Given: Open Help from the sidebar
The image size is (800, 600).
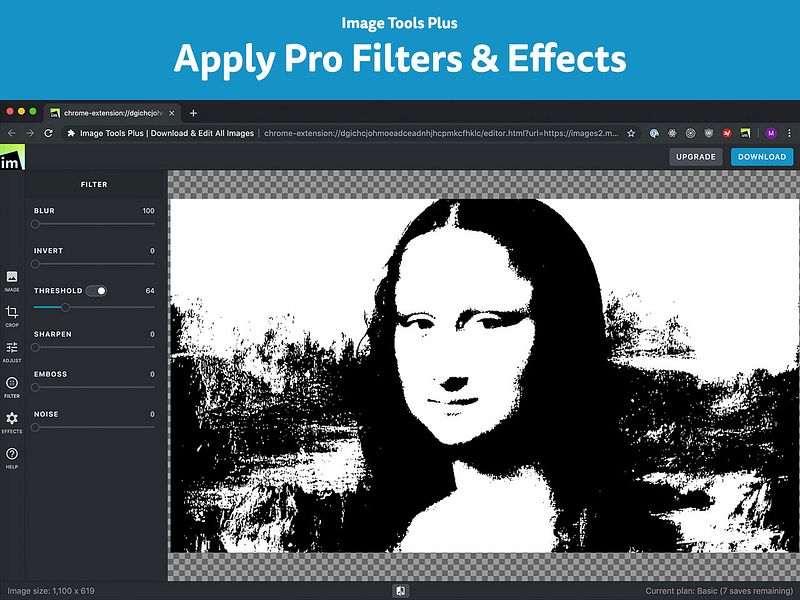Looking at the screenshot, I should click(x=12, y=458).
